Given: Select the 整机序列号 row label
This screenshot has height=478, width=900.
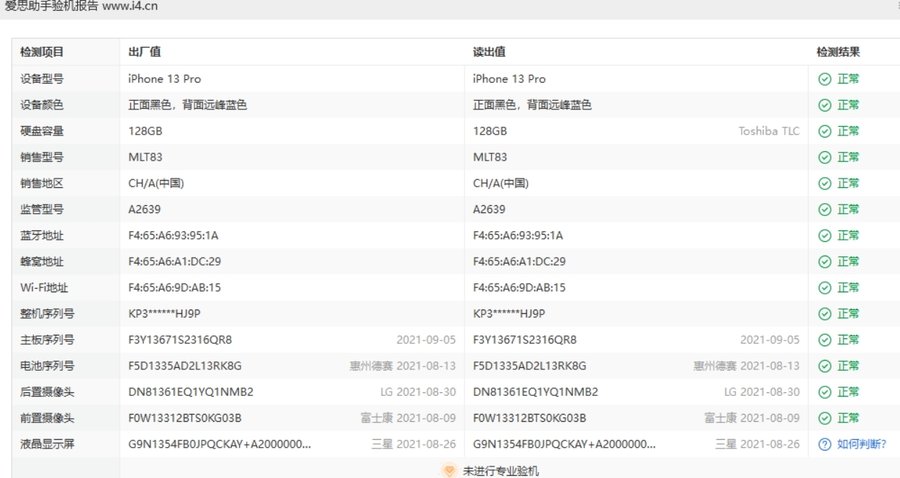Looking at the screenshot, I should pos(47,314).
